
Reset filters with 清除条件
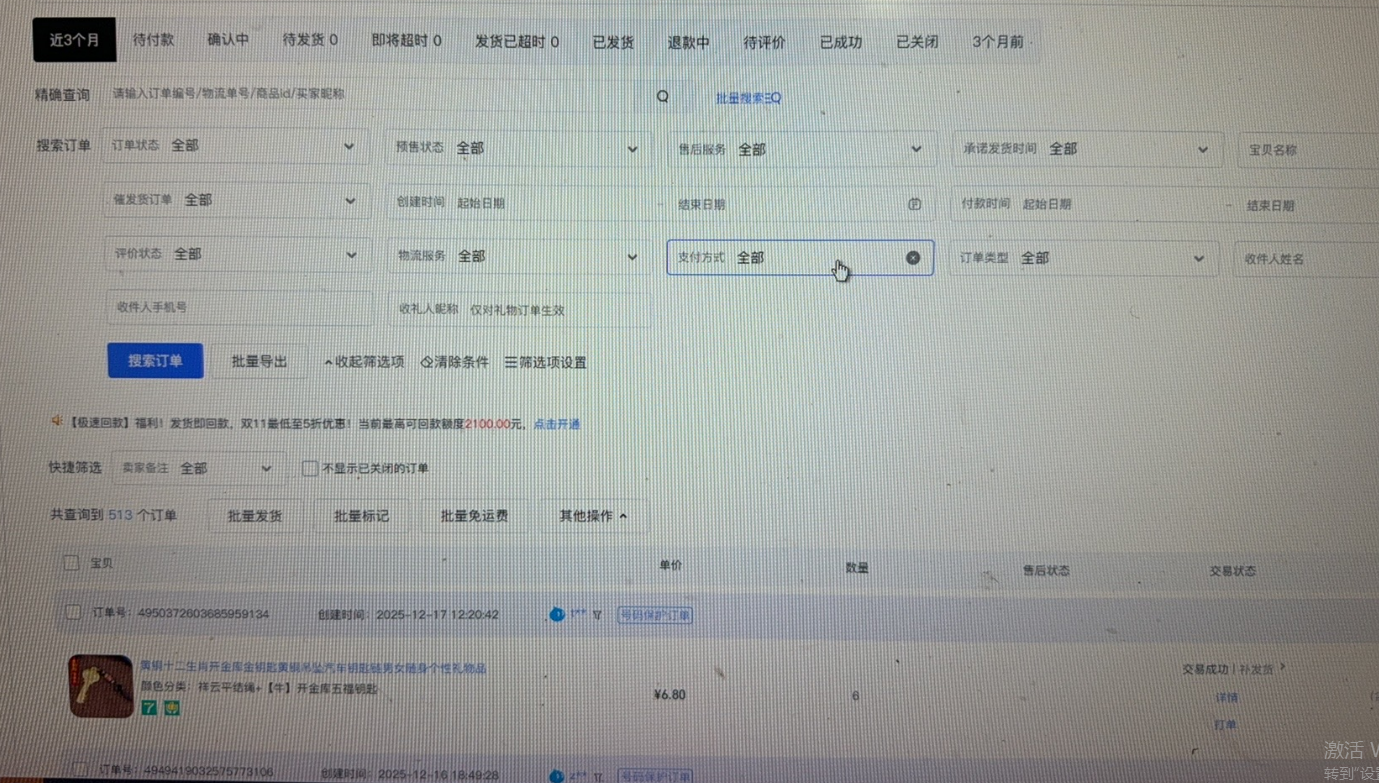coord(455,362)
